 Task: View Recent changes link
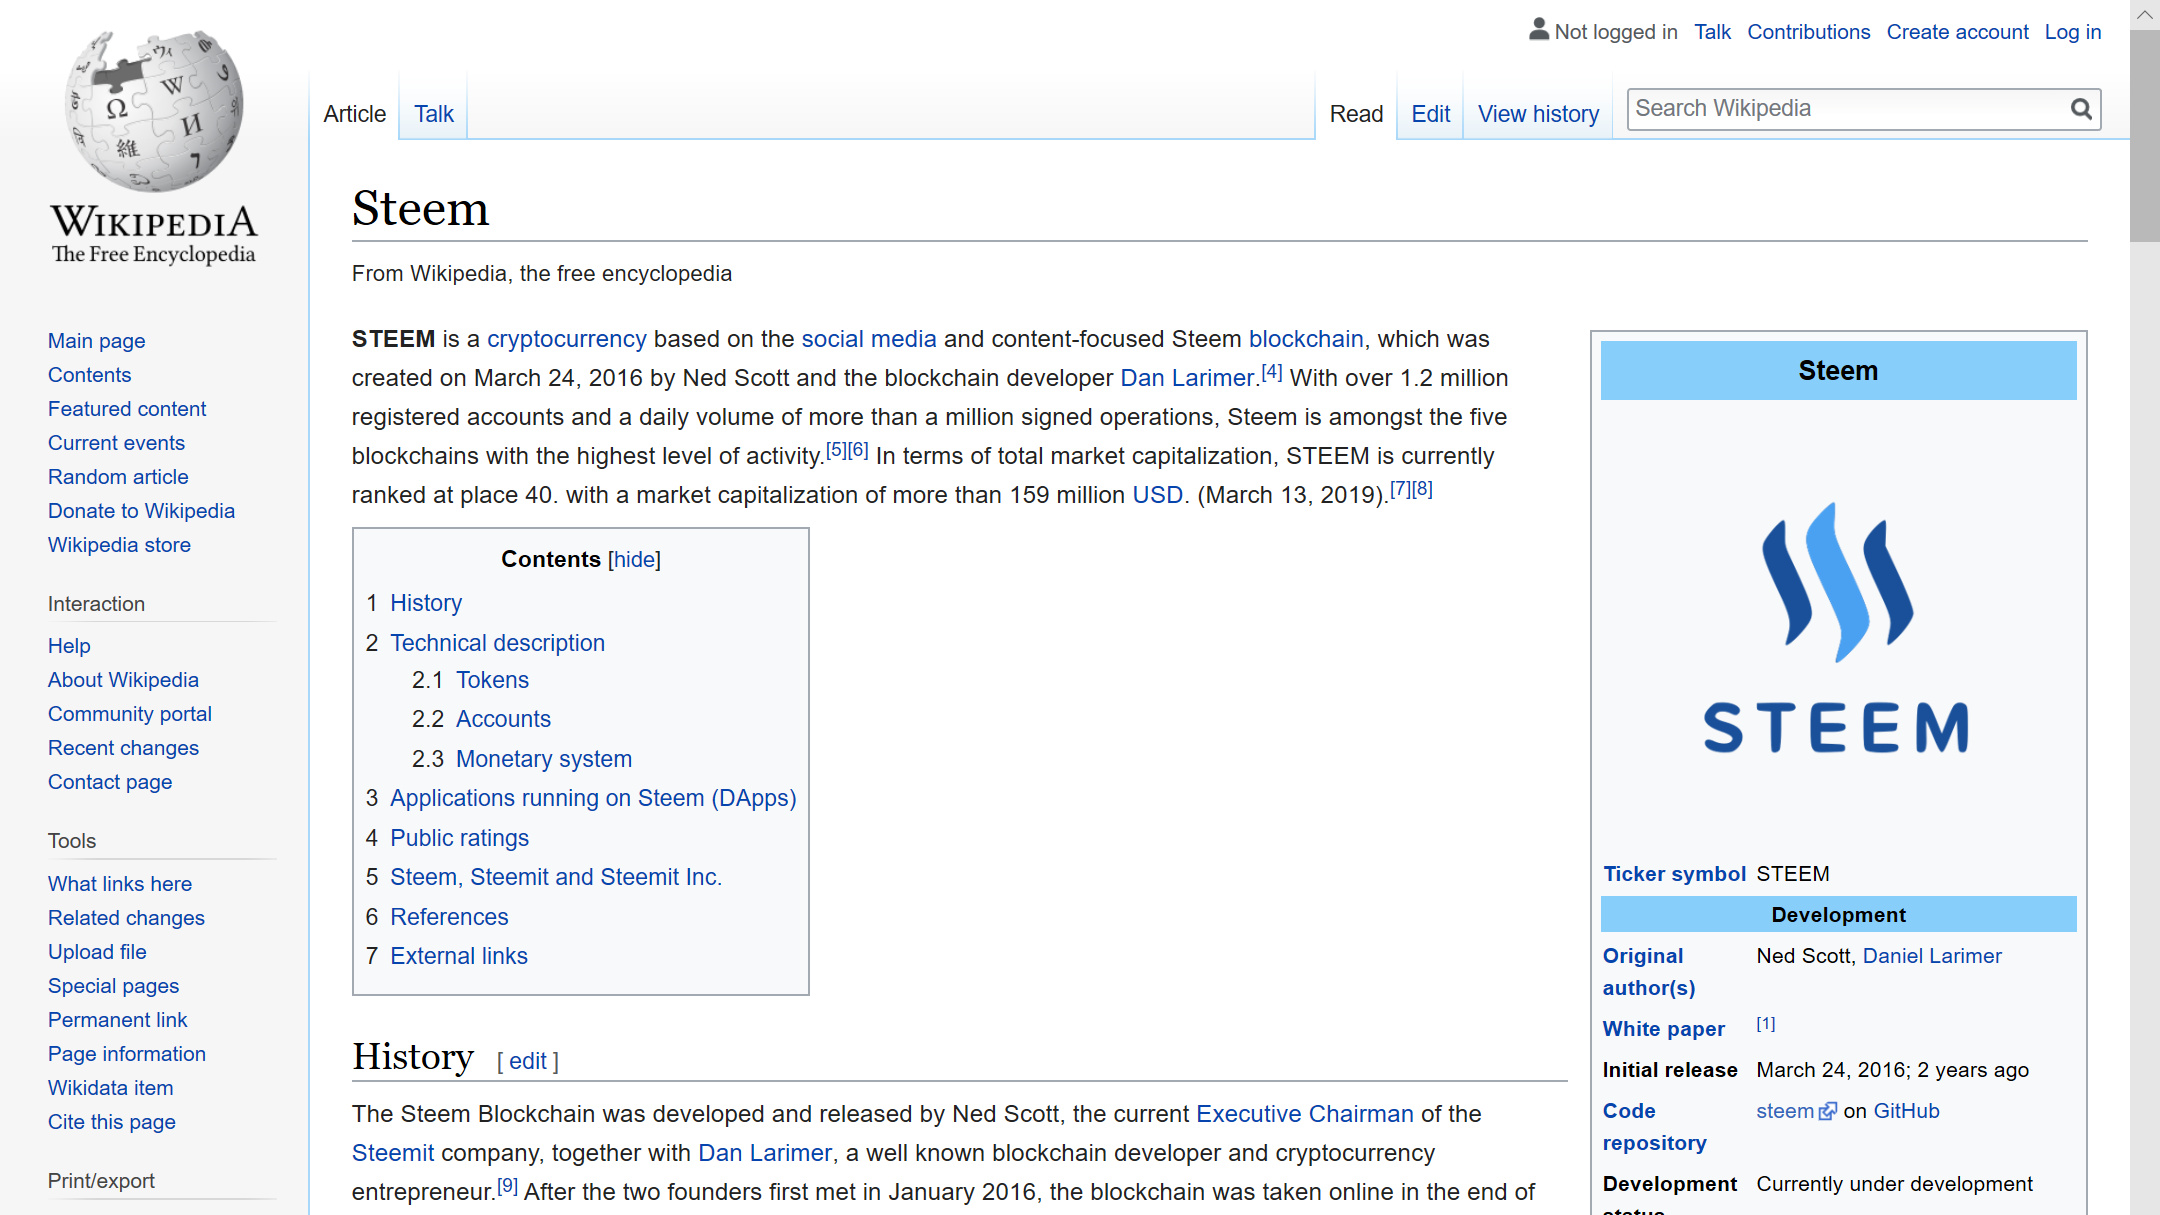(x=123, y=748)
